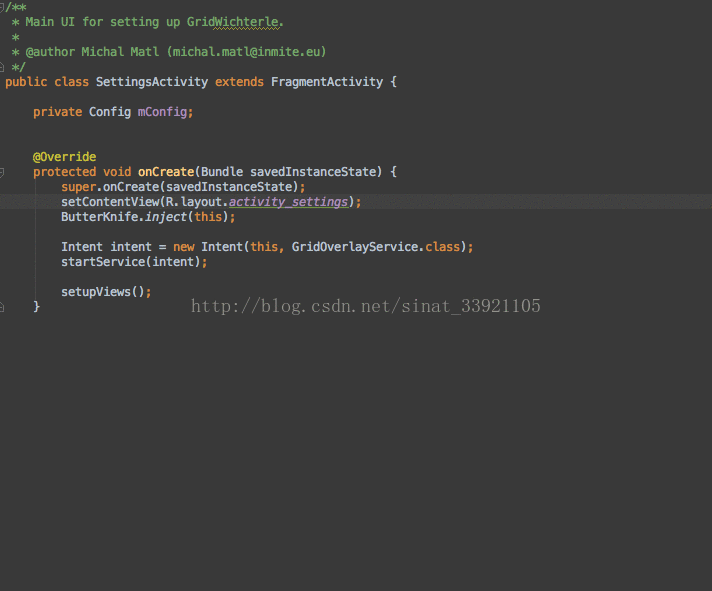The height and width of the screenshot is (591, 712).
Task: Click the Config type in field declaration
Action: tap(110, 112)
